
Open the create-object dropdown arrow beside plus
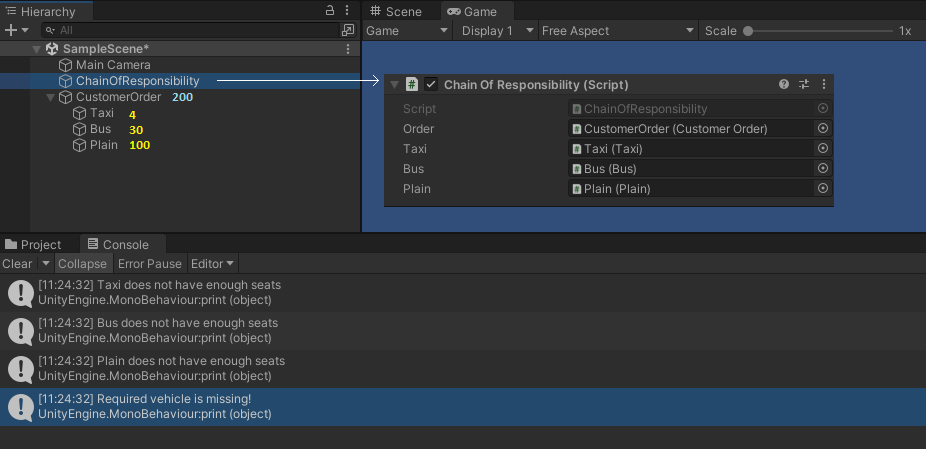tap(25, 30)
